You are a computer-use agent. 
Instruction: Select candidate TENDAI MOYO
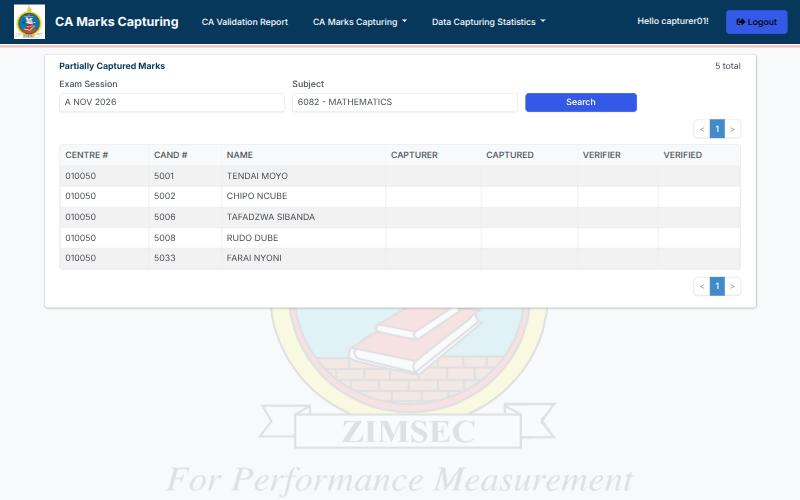257,176
